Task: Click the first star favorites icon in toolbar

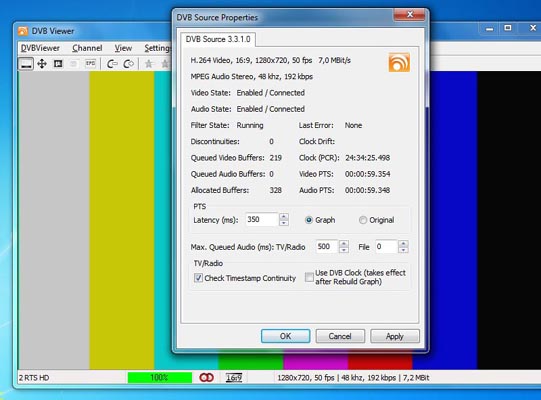Action: [149, 64]
